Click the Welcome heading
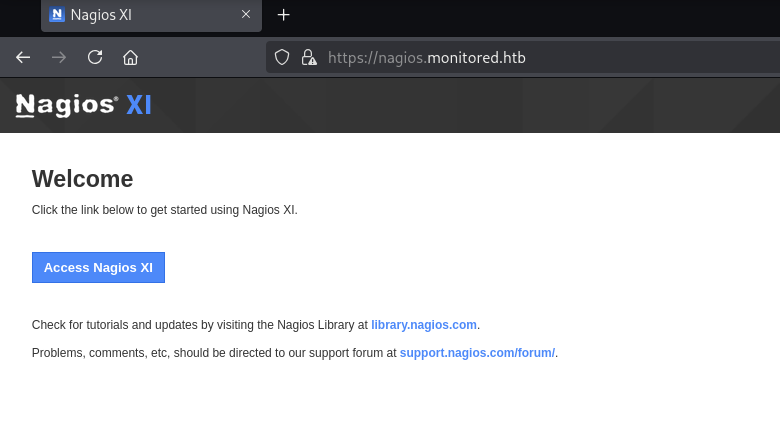The image size is (780, 426). (x=83, y=179)
